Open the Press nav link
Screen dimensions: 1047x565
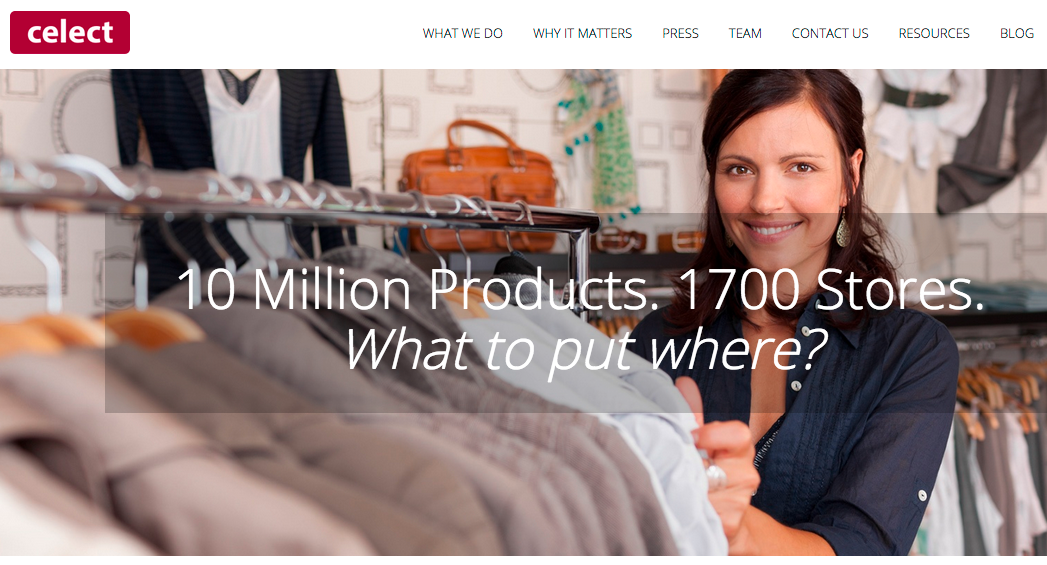pyautogui.click(x=680, y=33)
